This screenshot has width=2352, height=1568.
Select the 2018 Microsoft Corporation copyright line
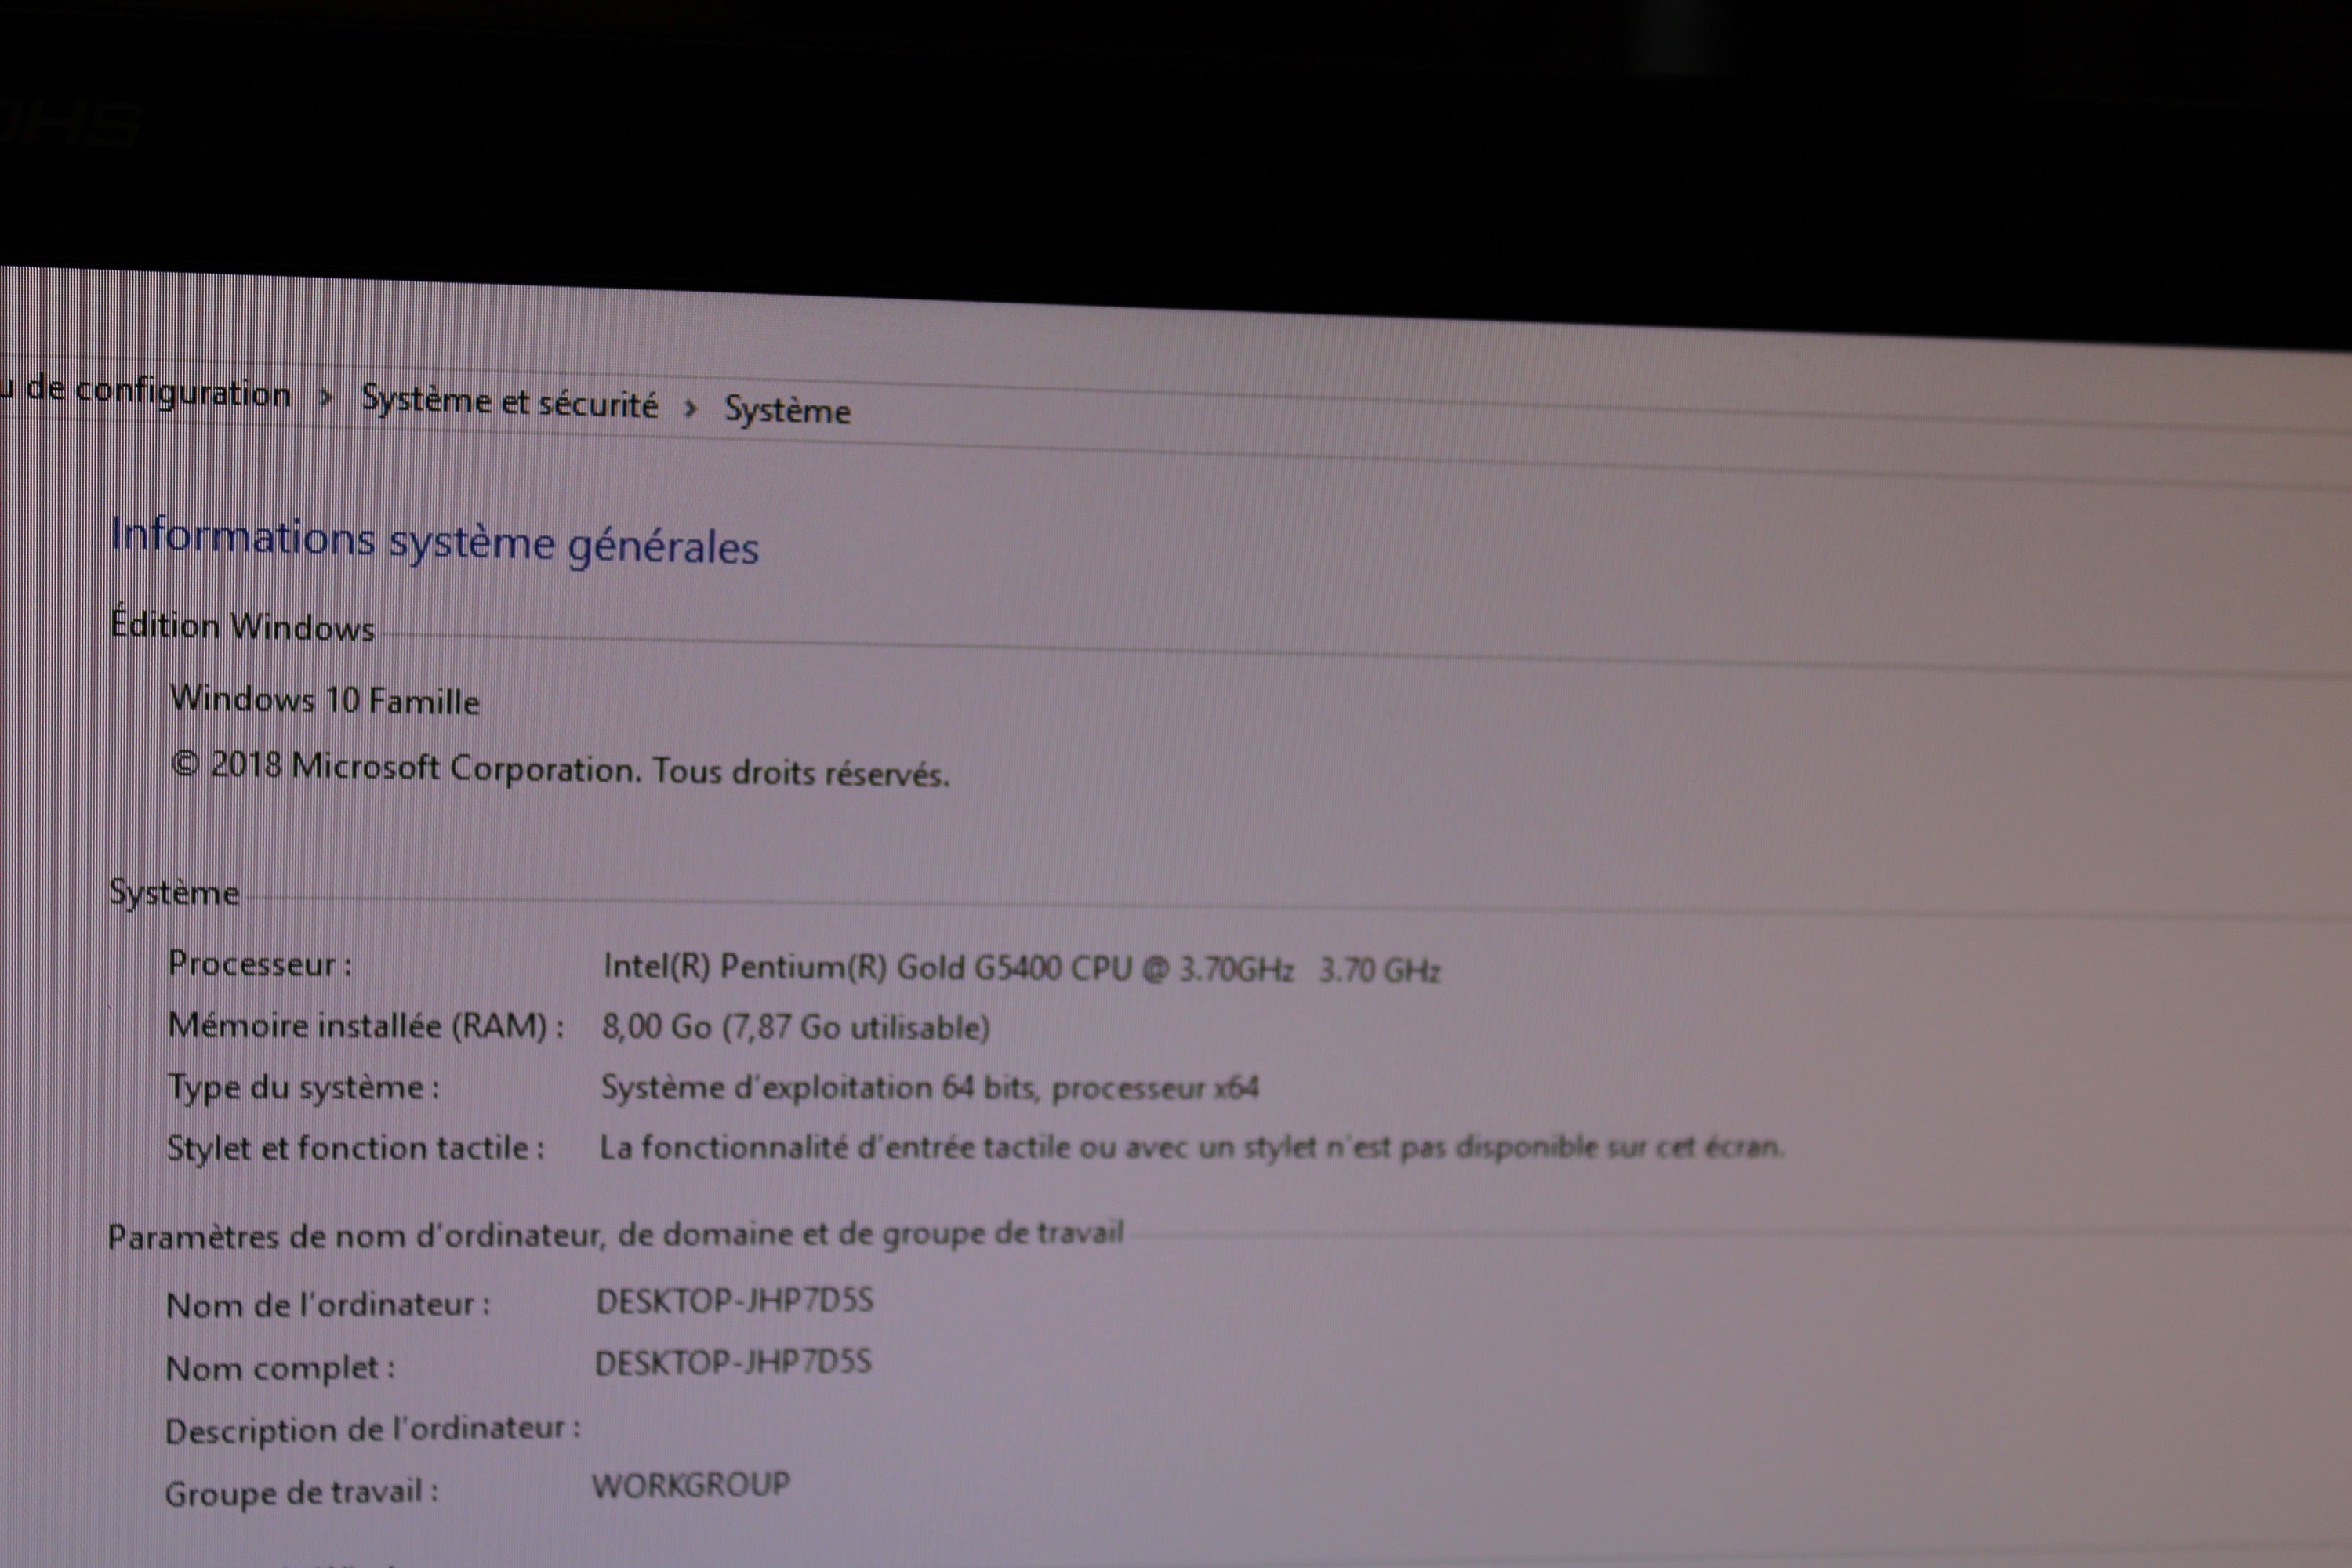(560, 769)
